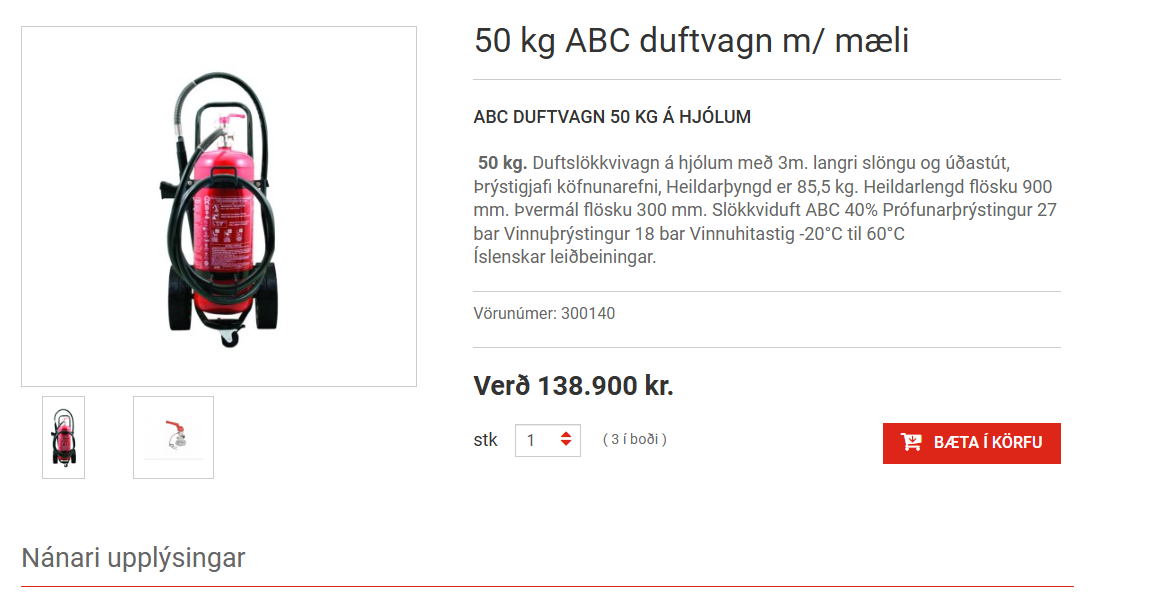Increase quantity with the red up arrow
The width and height of the screenshot is (1158, 614).
tap(566, 434)
